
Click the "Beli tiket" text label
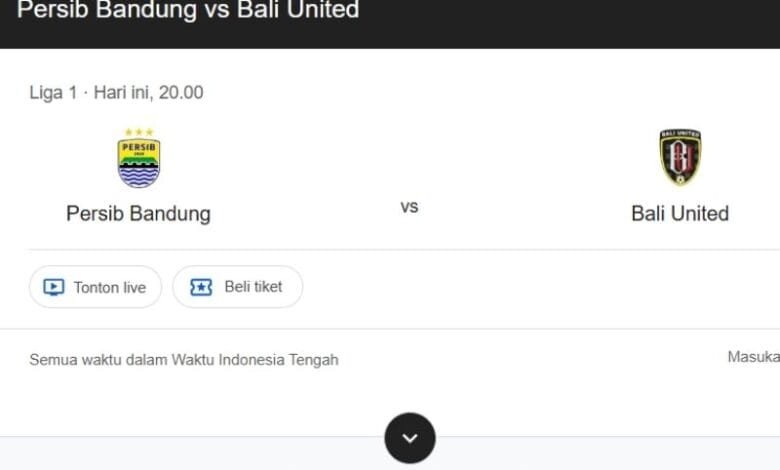(x=253, y=287)
